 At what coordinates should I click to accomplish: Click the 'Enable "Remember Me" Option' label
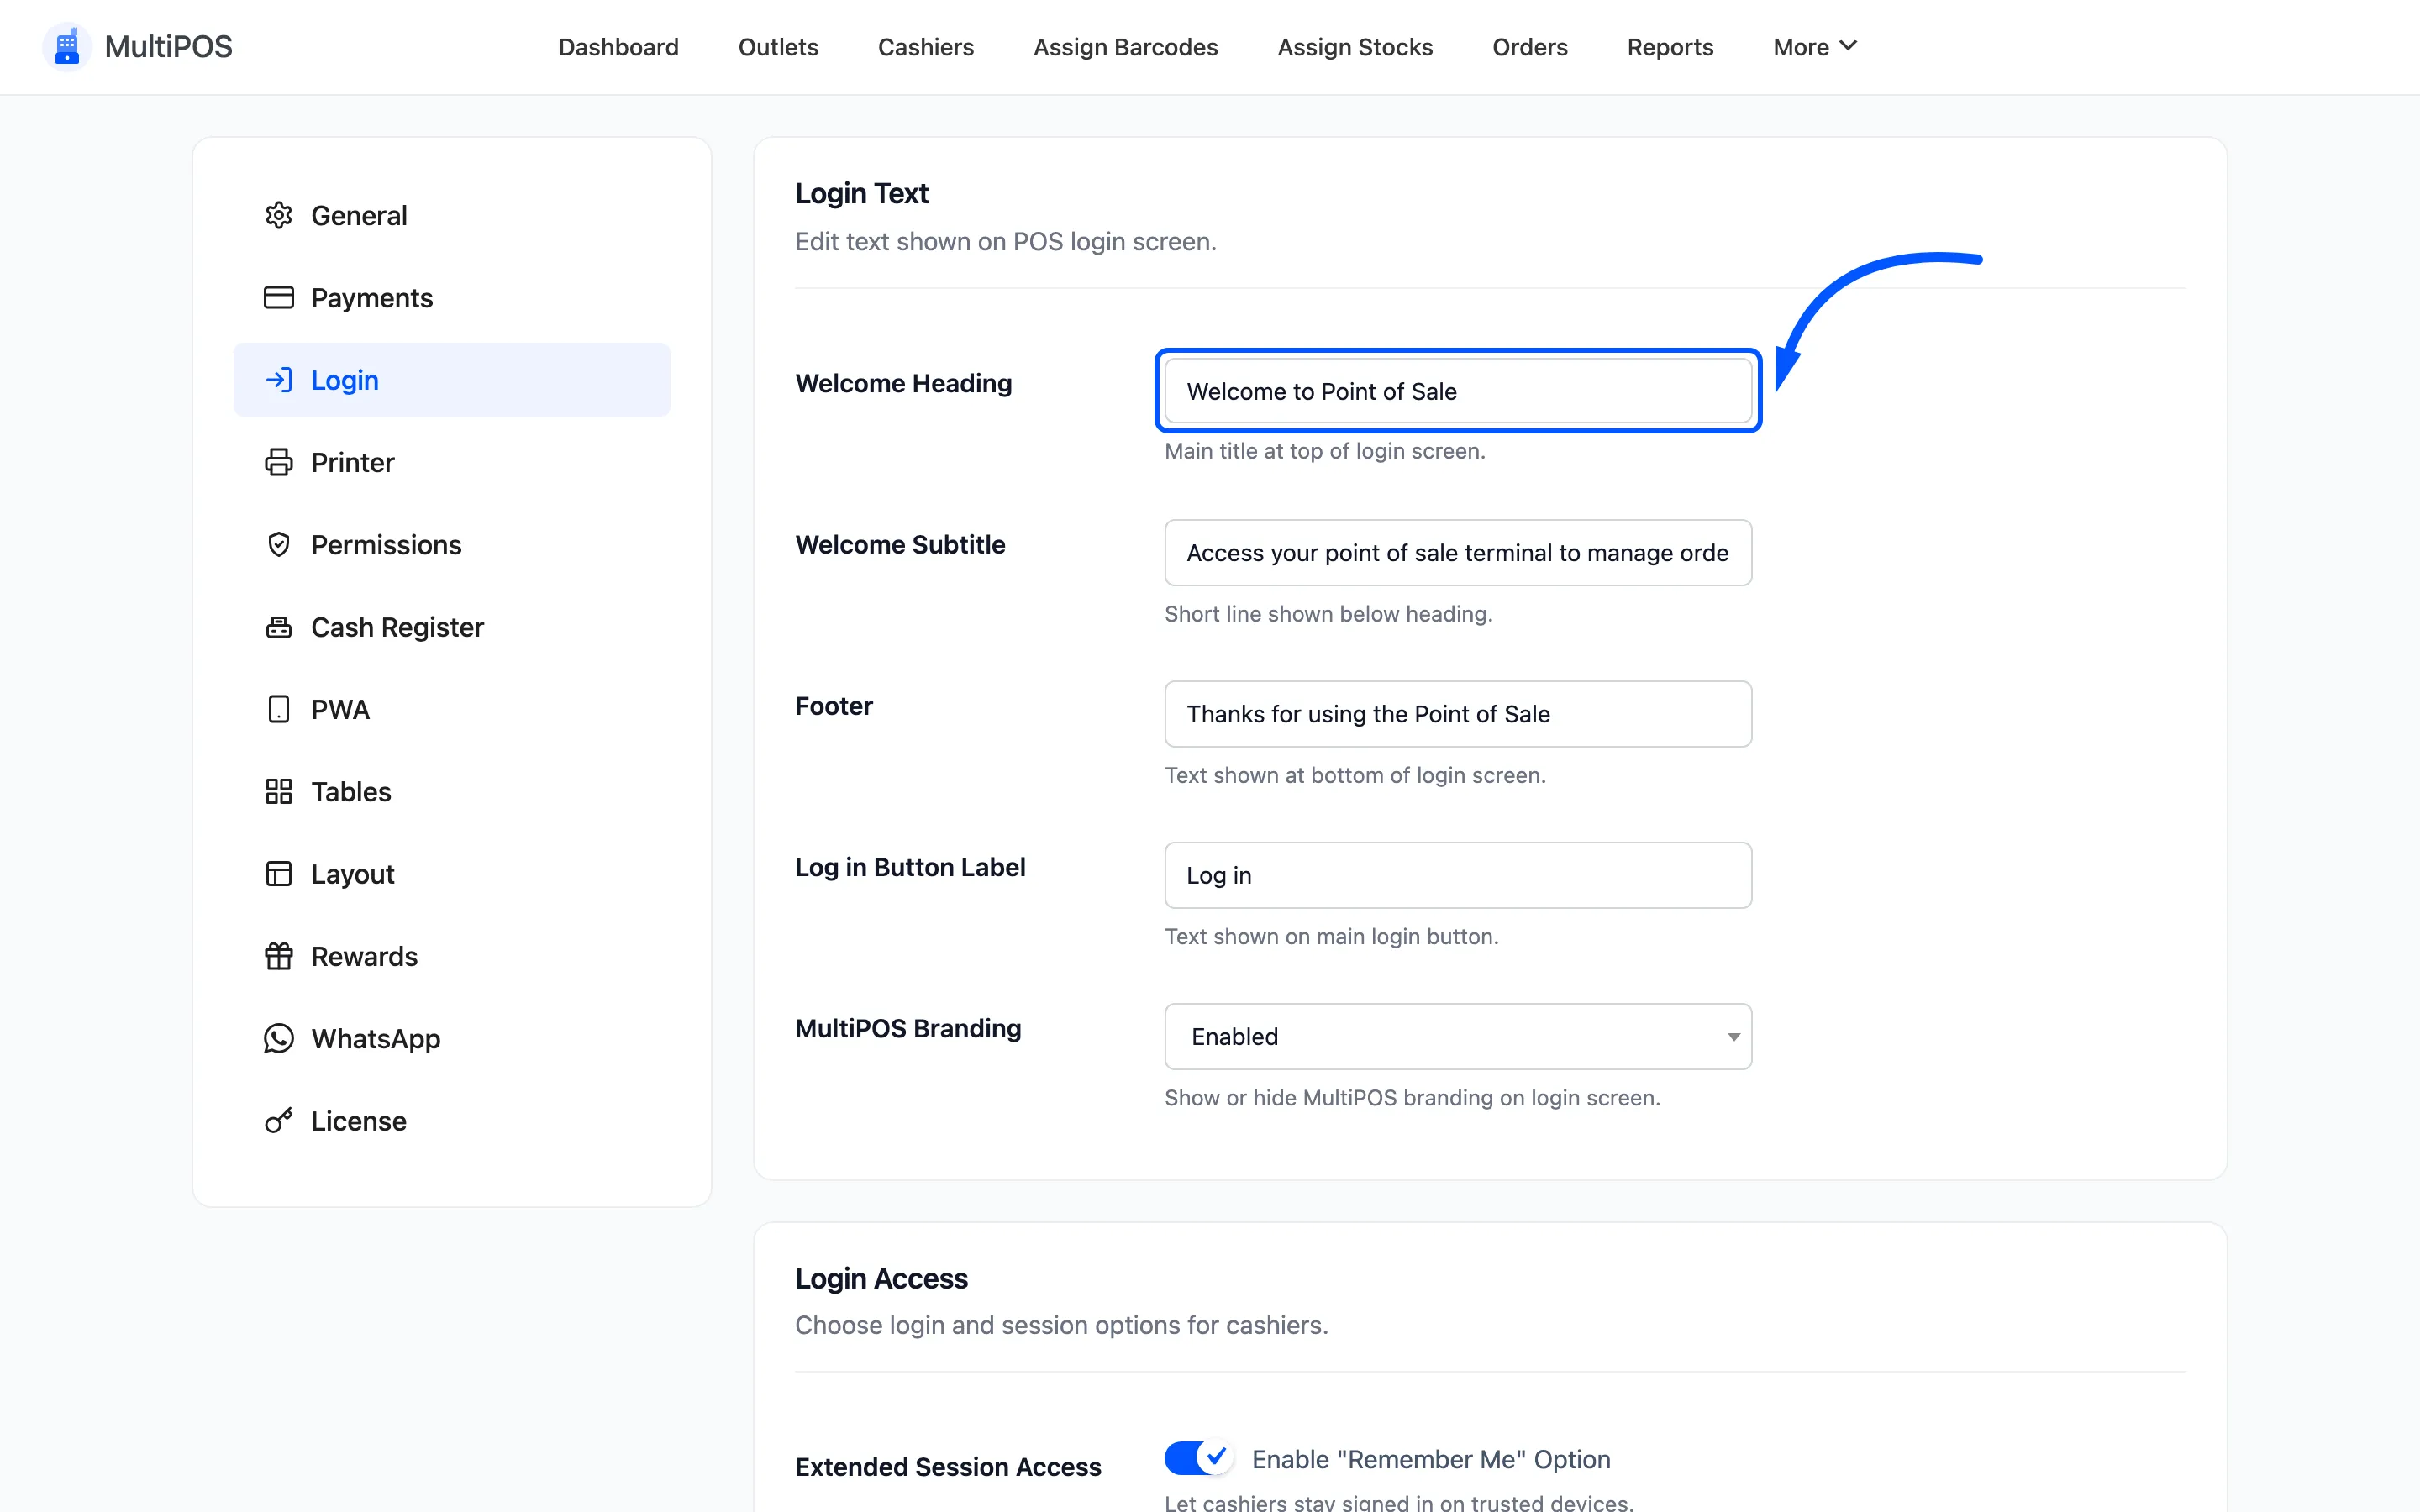click(1431, 1459)
